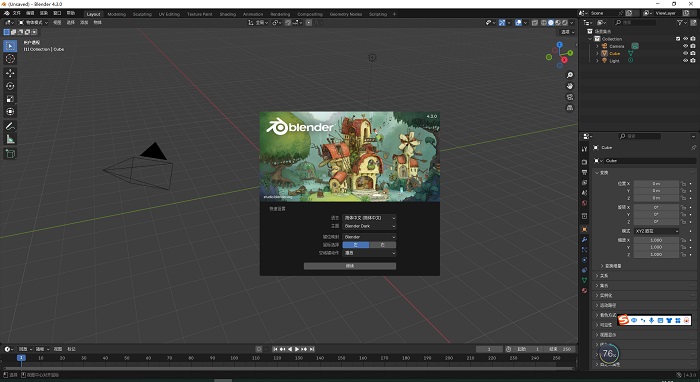This screenshot has width=700, height=382.
Task: Jump to timeline start frame button
Action: click(275, 349)
